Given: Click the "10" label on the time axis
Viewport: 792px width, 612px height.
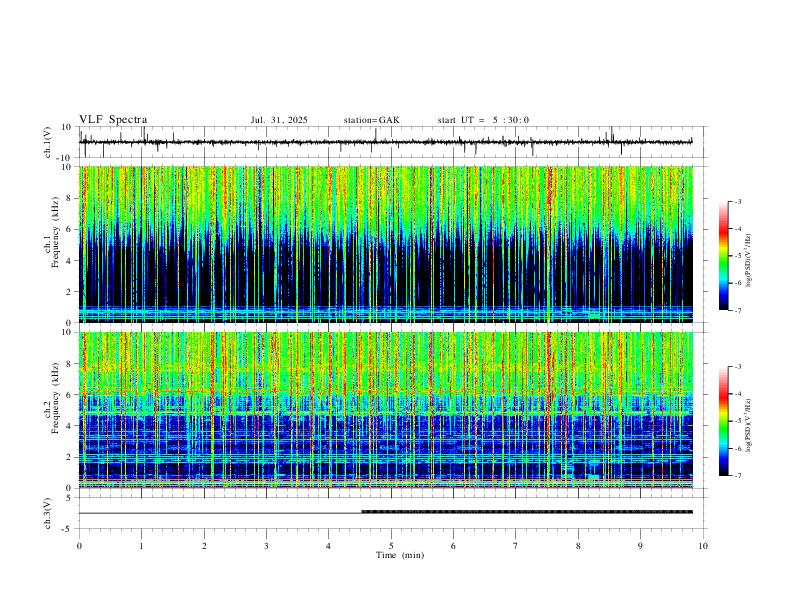Looking at the screenshot, I should [703, 546].
